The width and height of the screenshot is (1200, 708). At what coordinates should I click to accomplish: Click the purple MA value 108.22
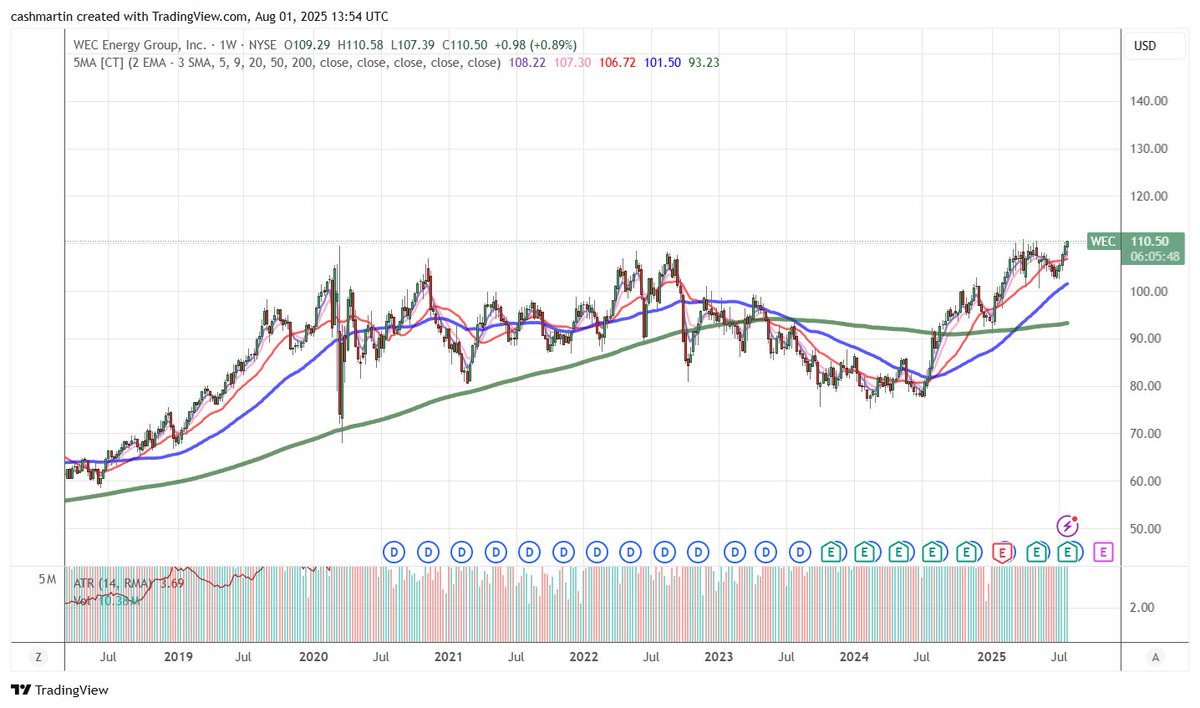525,62
